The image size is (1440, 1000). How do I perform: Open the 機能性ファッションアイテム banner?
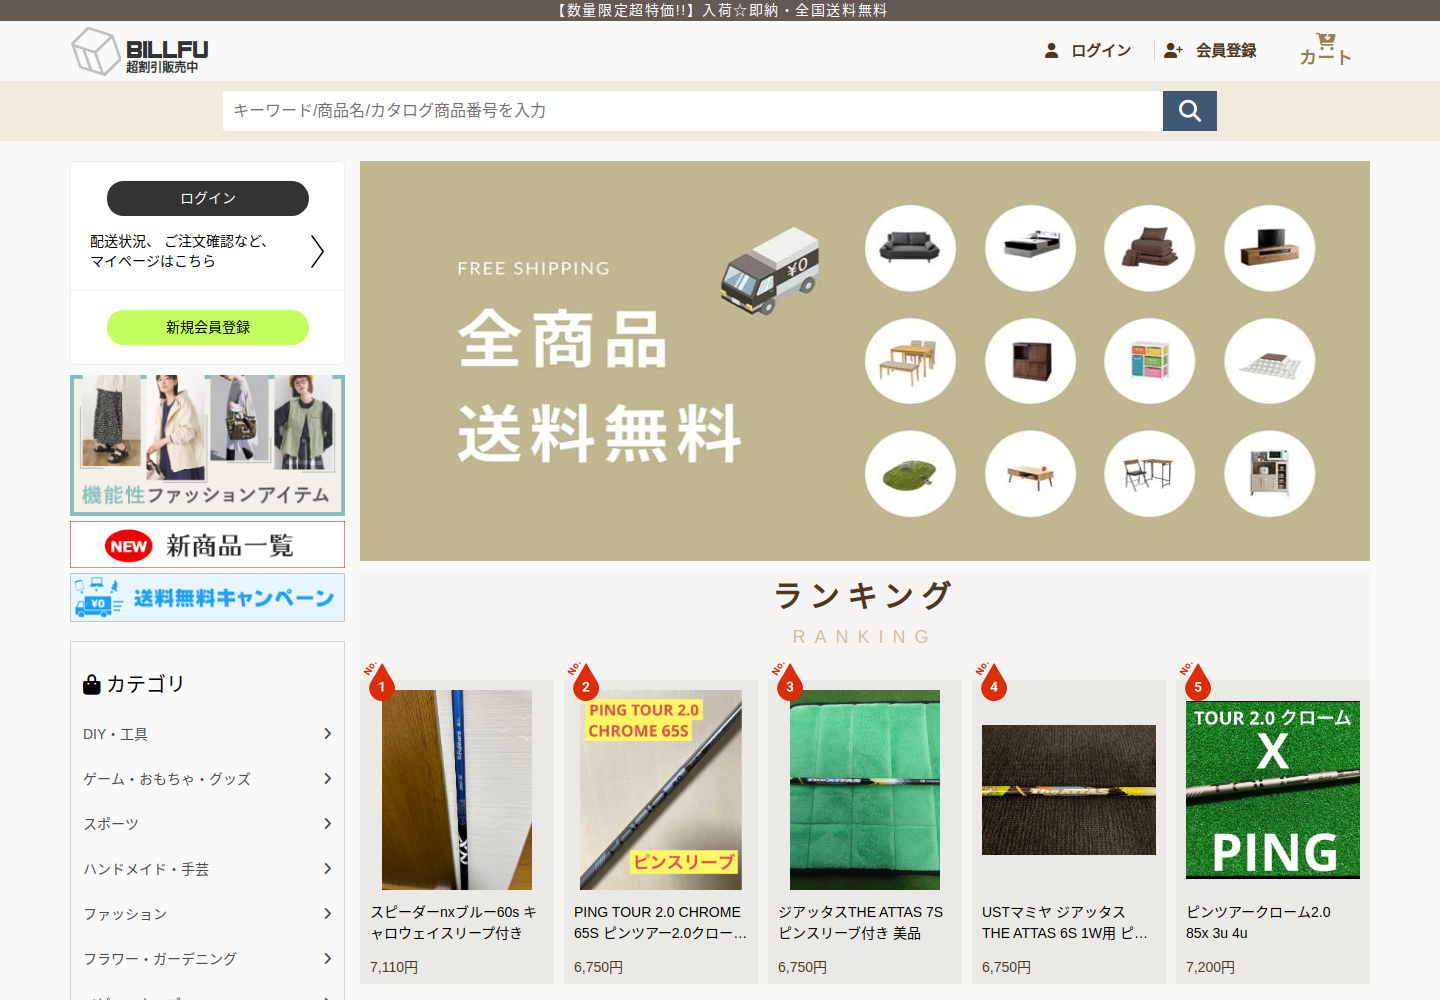[208, 445]
